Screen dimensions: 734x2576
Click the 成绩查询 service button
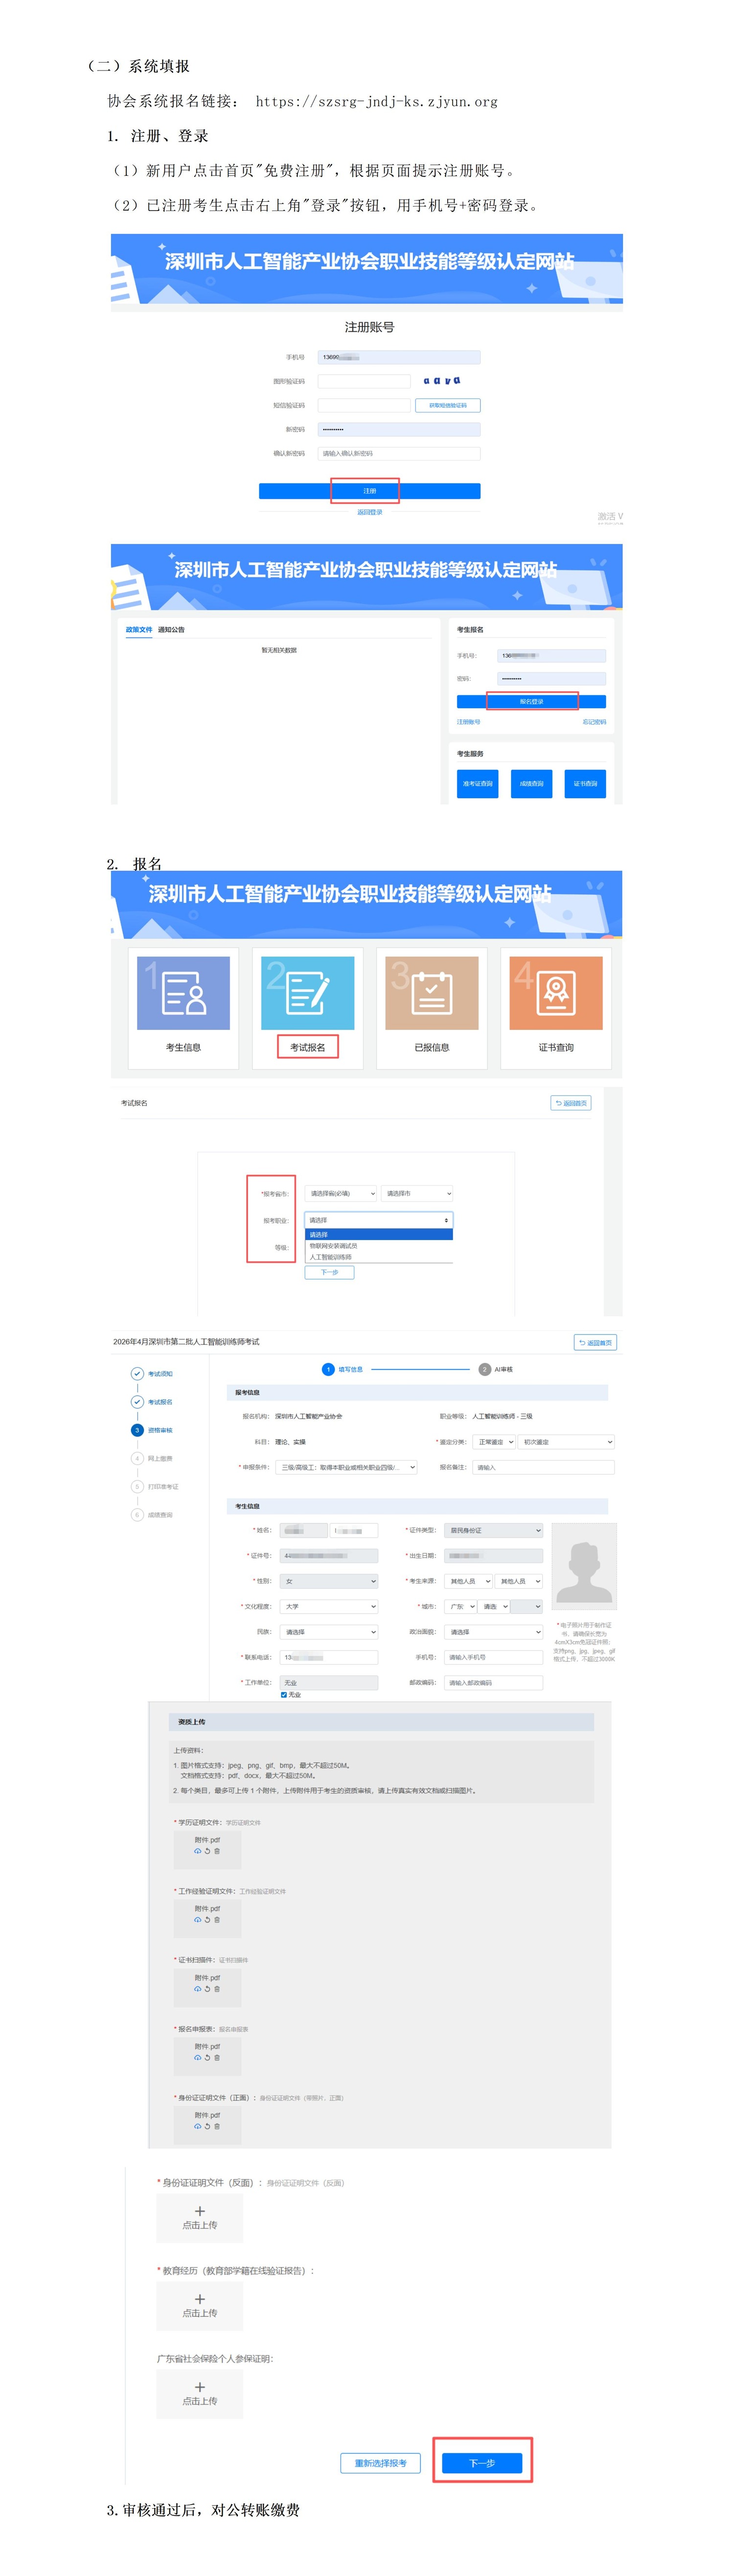click(x=531, y=783)
